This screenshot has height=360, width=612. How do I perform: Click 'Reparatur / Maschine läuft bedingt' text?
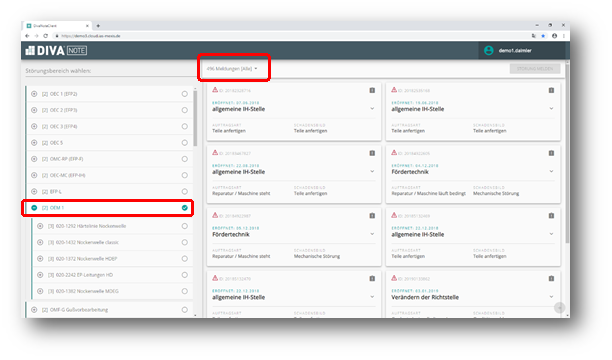(429, 194)
